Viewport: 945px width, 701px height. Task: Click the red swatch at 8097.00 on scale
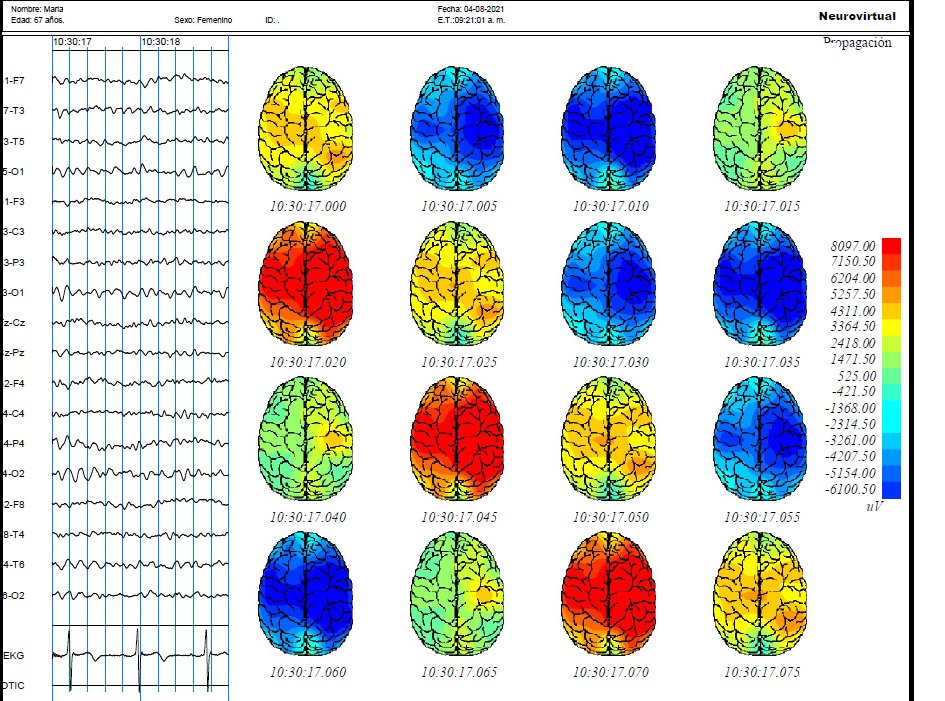point(891,246)
